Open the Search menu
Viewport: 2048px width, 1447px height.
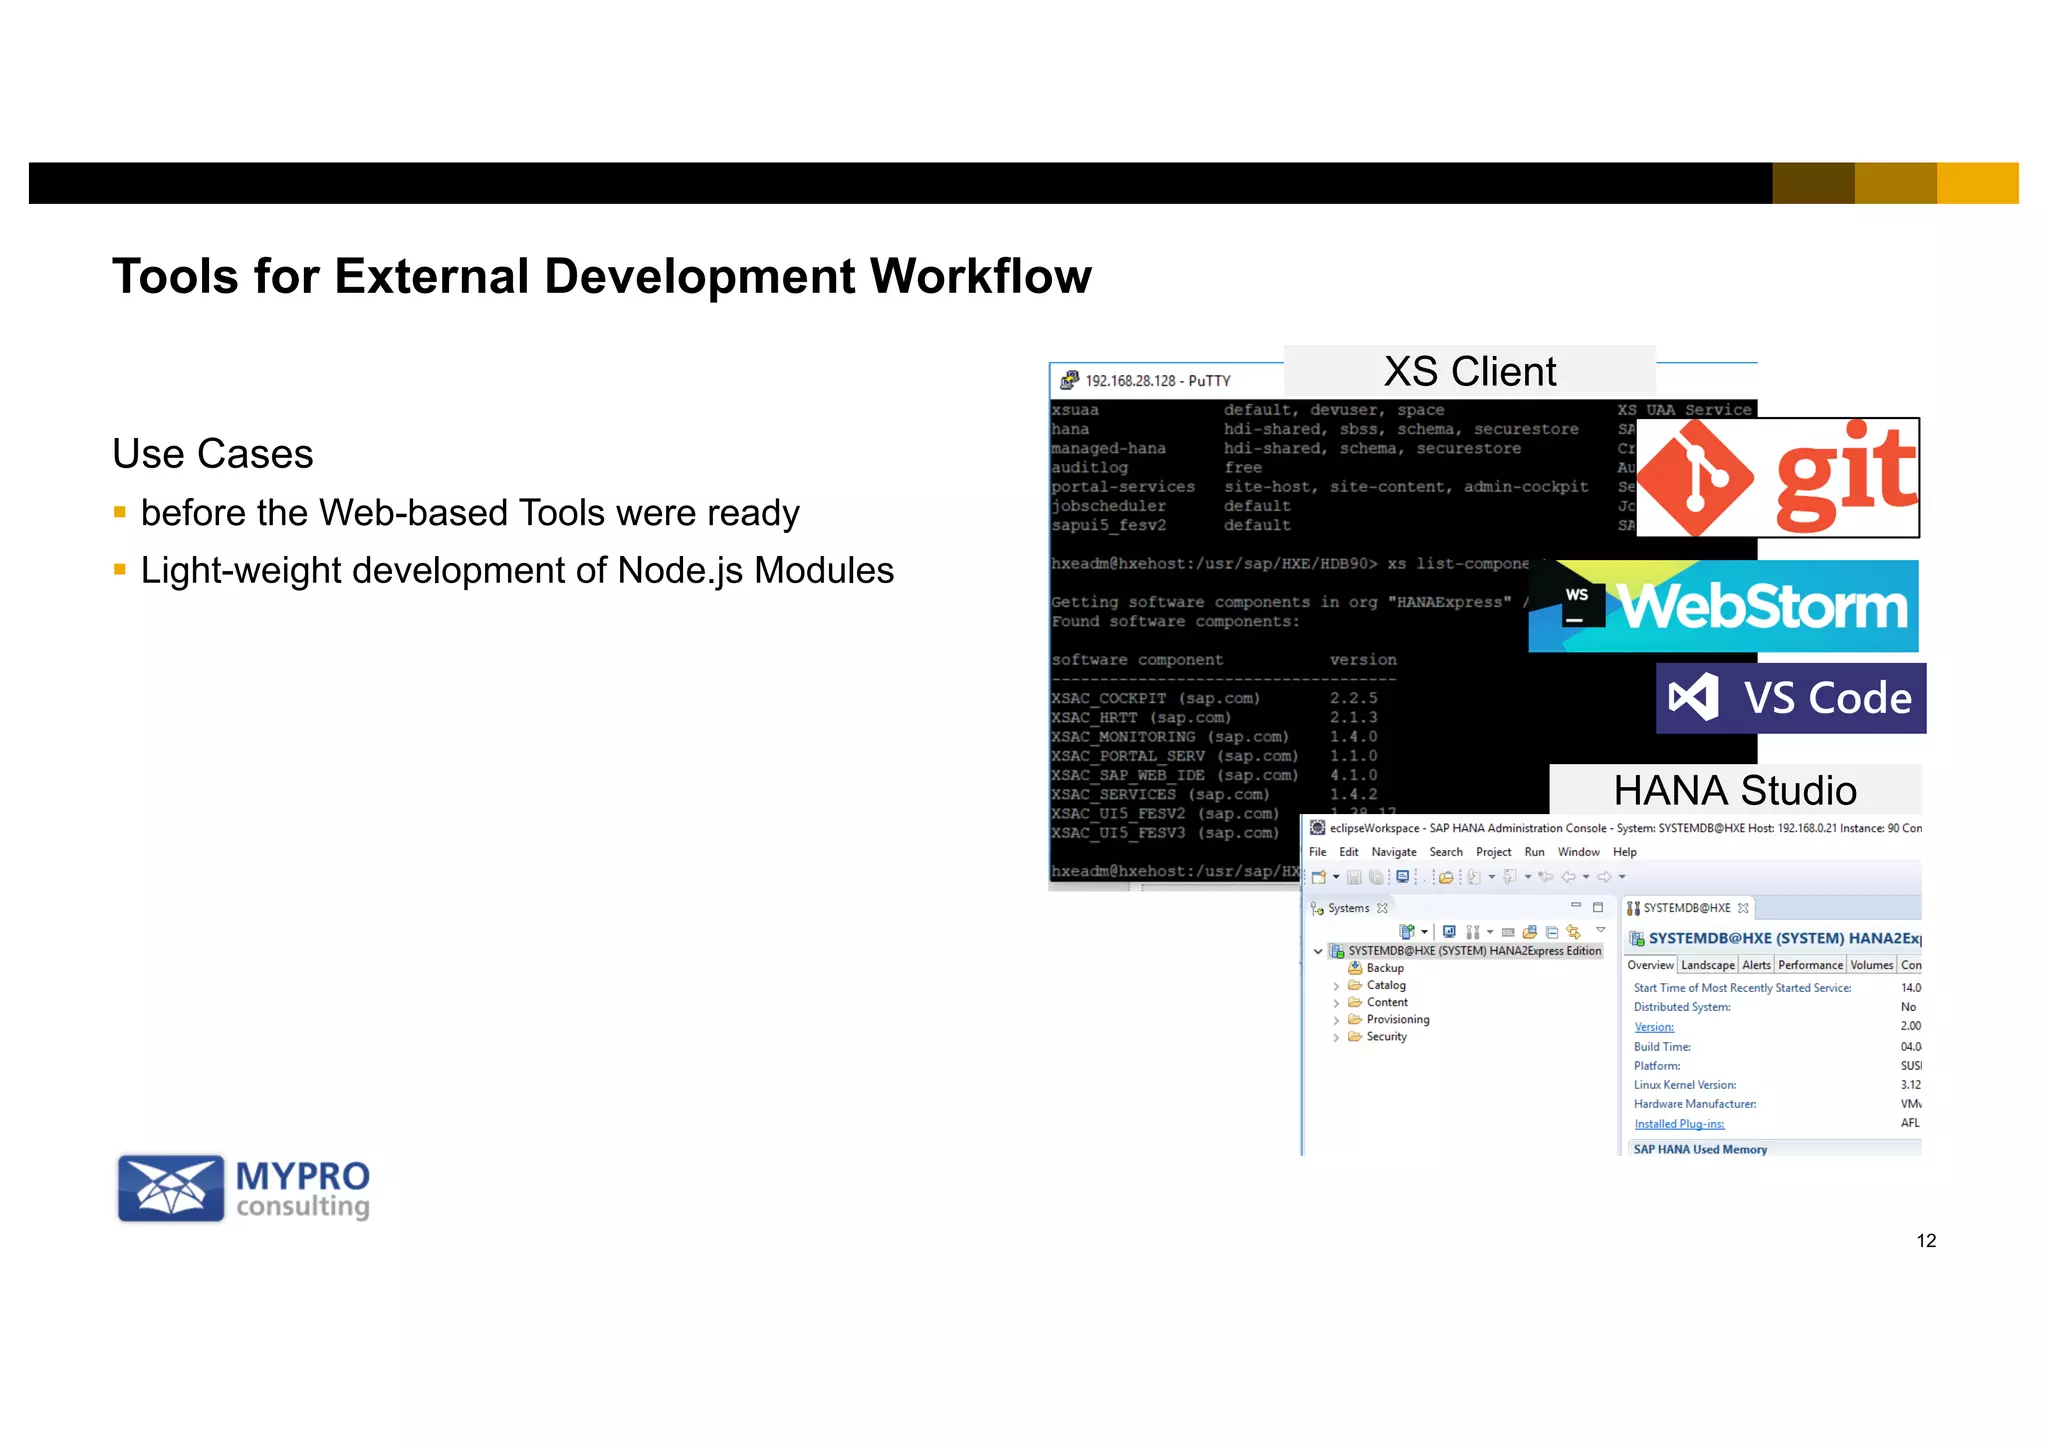[x=1446, y=852]
